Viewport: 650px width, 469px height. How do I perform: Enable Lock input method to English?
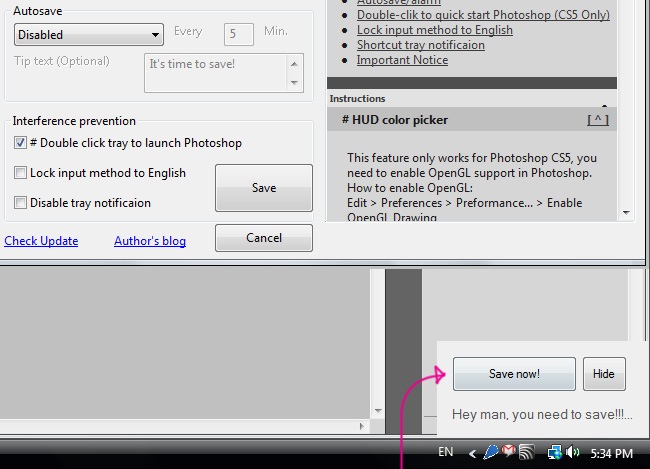click(x=21, y=173)
